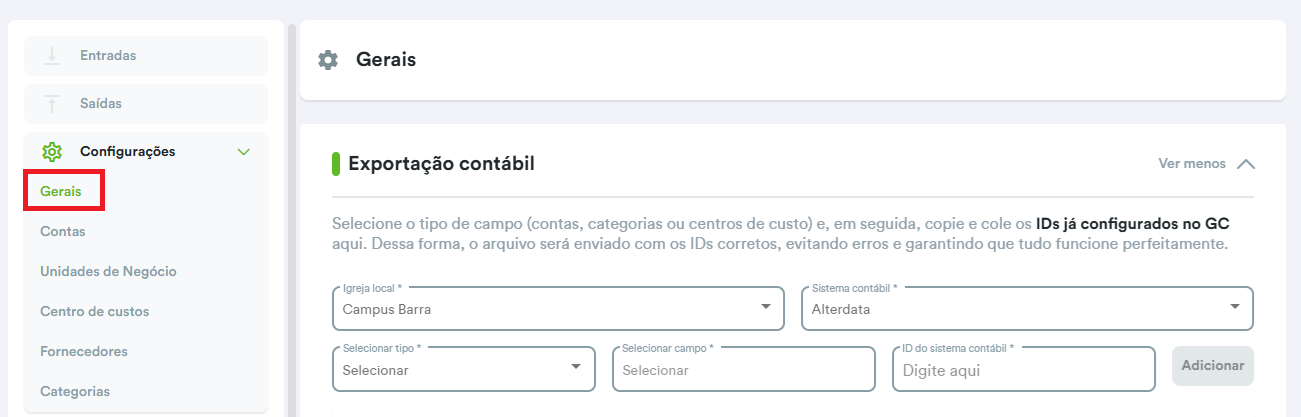Go to Contas in the sidebar
1301x417 pixels.
pyautogui.click(x=63, y=231)
